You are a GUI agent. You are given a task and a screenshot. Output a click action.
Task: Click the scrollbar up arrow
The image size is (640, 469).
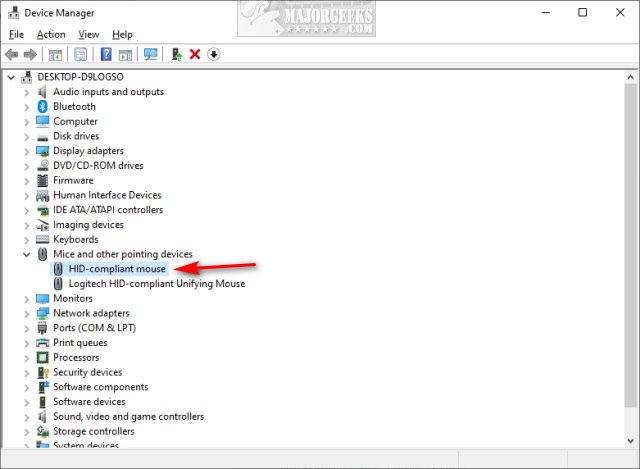point(630,77)
